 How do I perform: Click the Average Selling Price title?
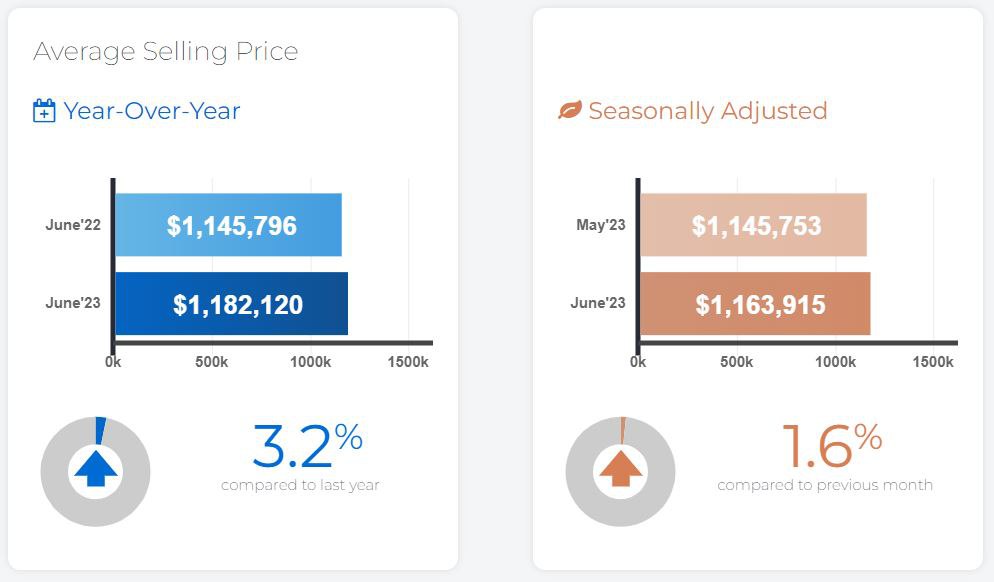tap(166, 52)
